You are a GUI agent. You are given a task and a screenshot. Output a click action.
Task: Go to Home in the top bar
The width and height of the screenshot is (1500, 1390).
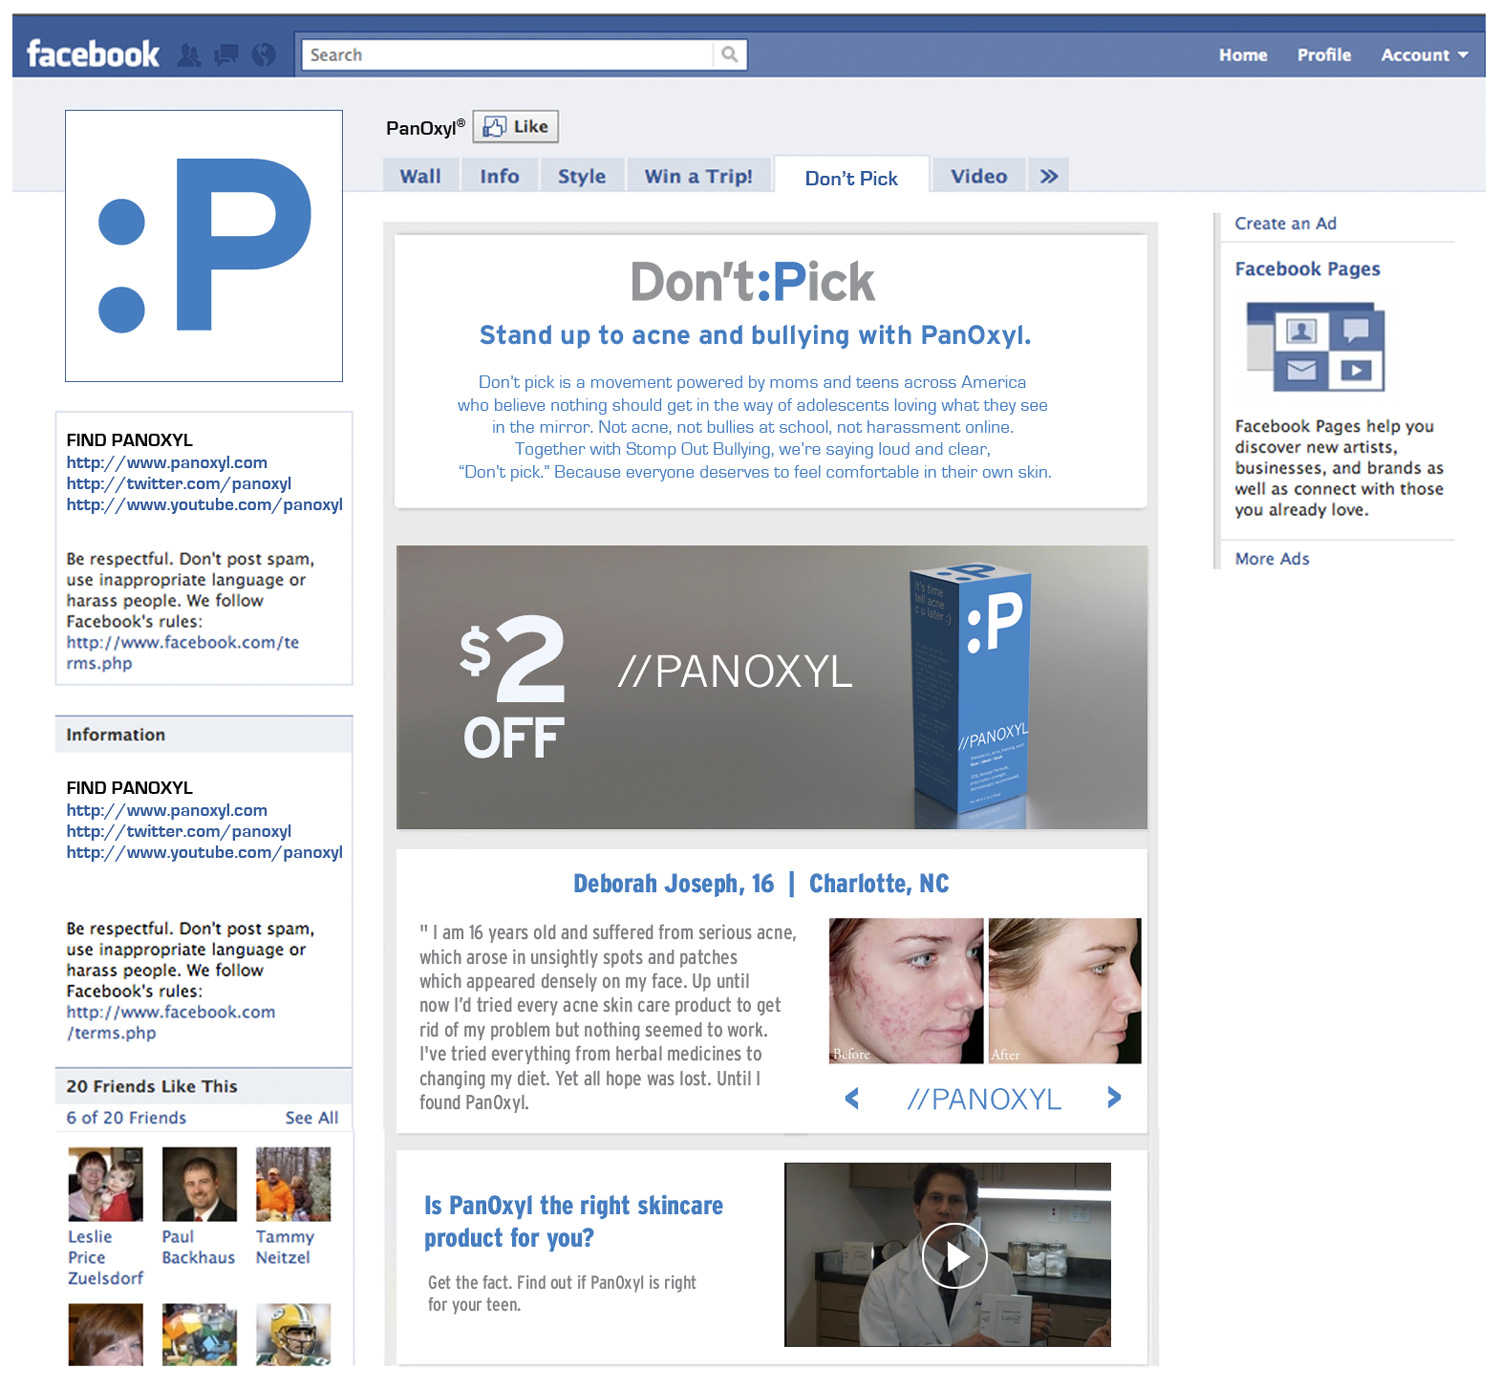(1243, 55)
